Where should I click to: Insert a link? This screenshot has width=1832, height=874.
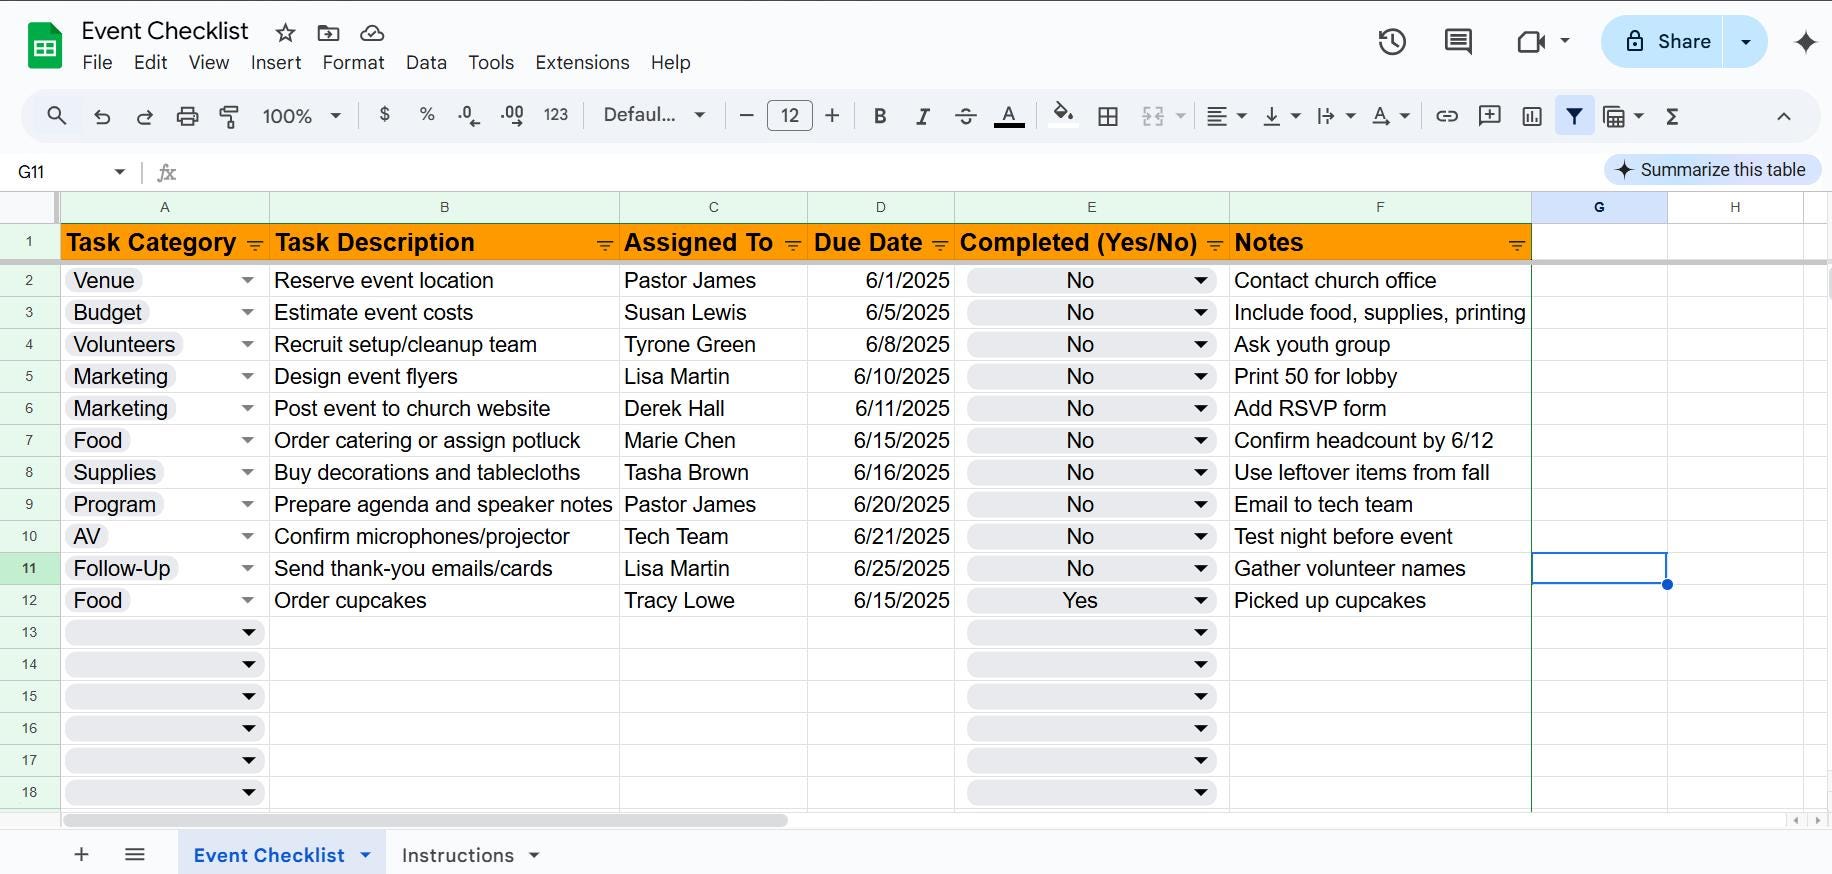[x=1447, y=116]
